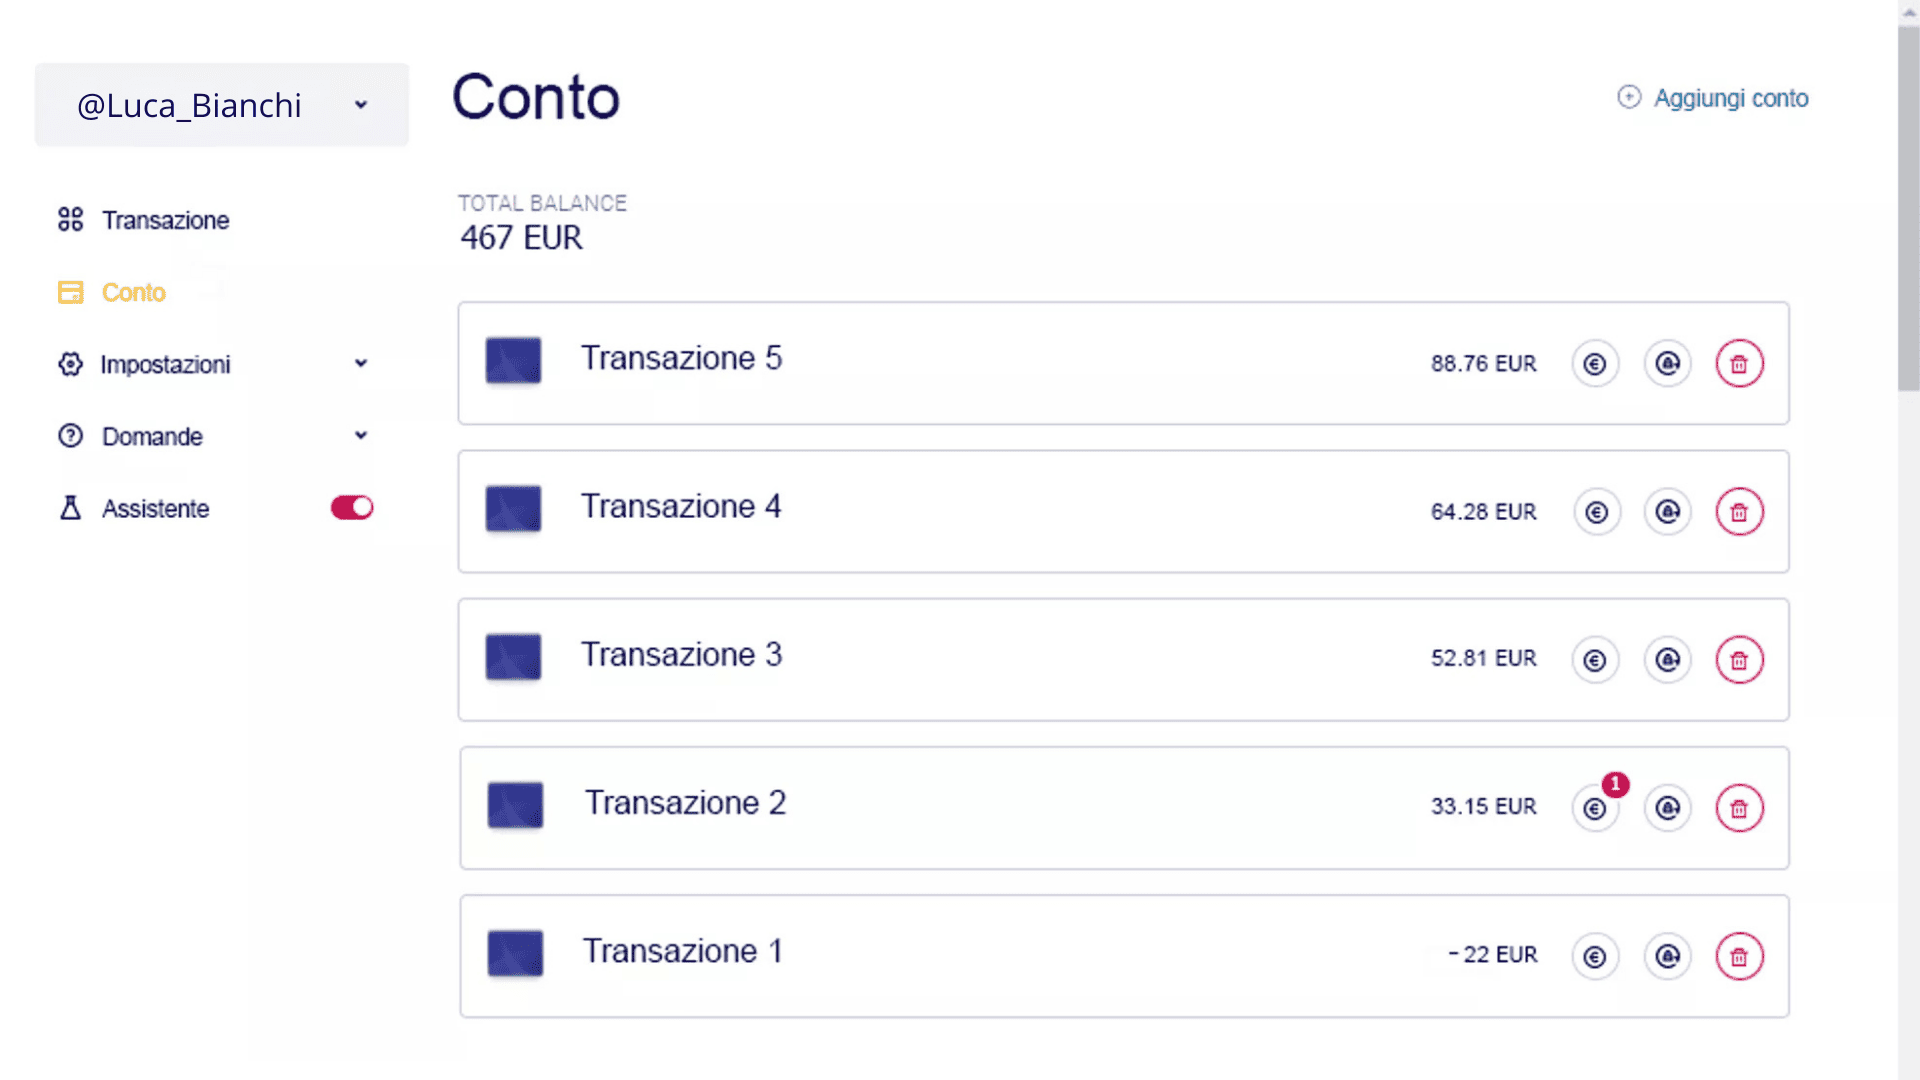Toggle the Assistente switch off
Image resolution: width=1920 pixels, height=1080 pixels.
[x=352, y=508]
